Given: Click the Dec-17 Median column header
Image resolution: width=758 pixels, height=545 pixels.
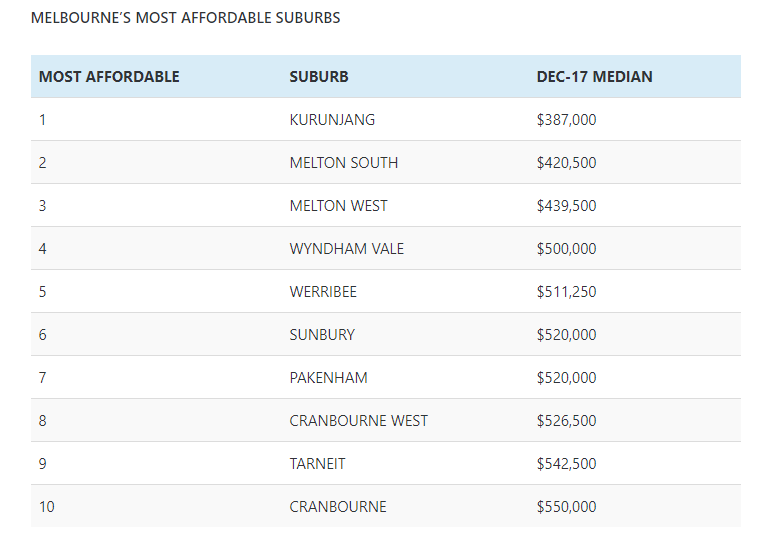Looking at the screenshot, I should [x=594, y=77].
